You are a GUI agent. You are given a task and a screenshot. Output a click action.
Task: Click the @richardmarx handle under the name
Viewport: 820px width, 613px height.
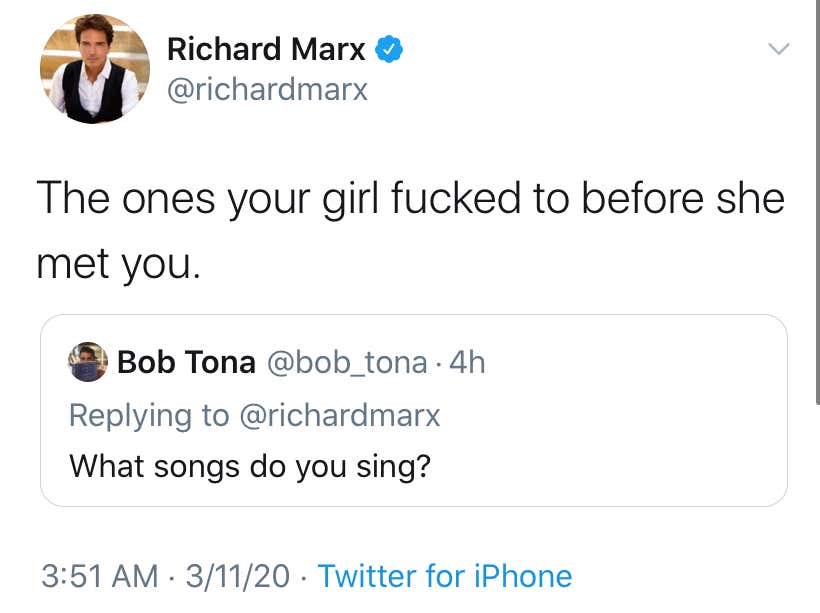click(267, 90)
